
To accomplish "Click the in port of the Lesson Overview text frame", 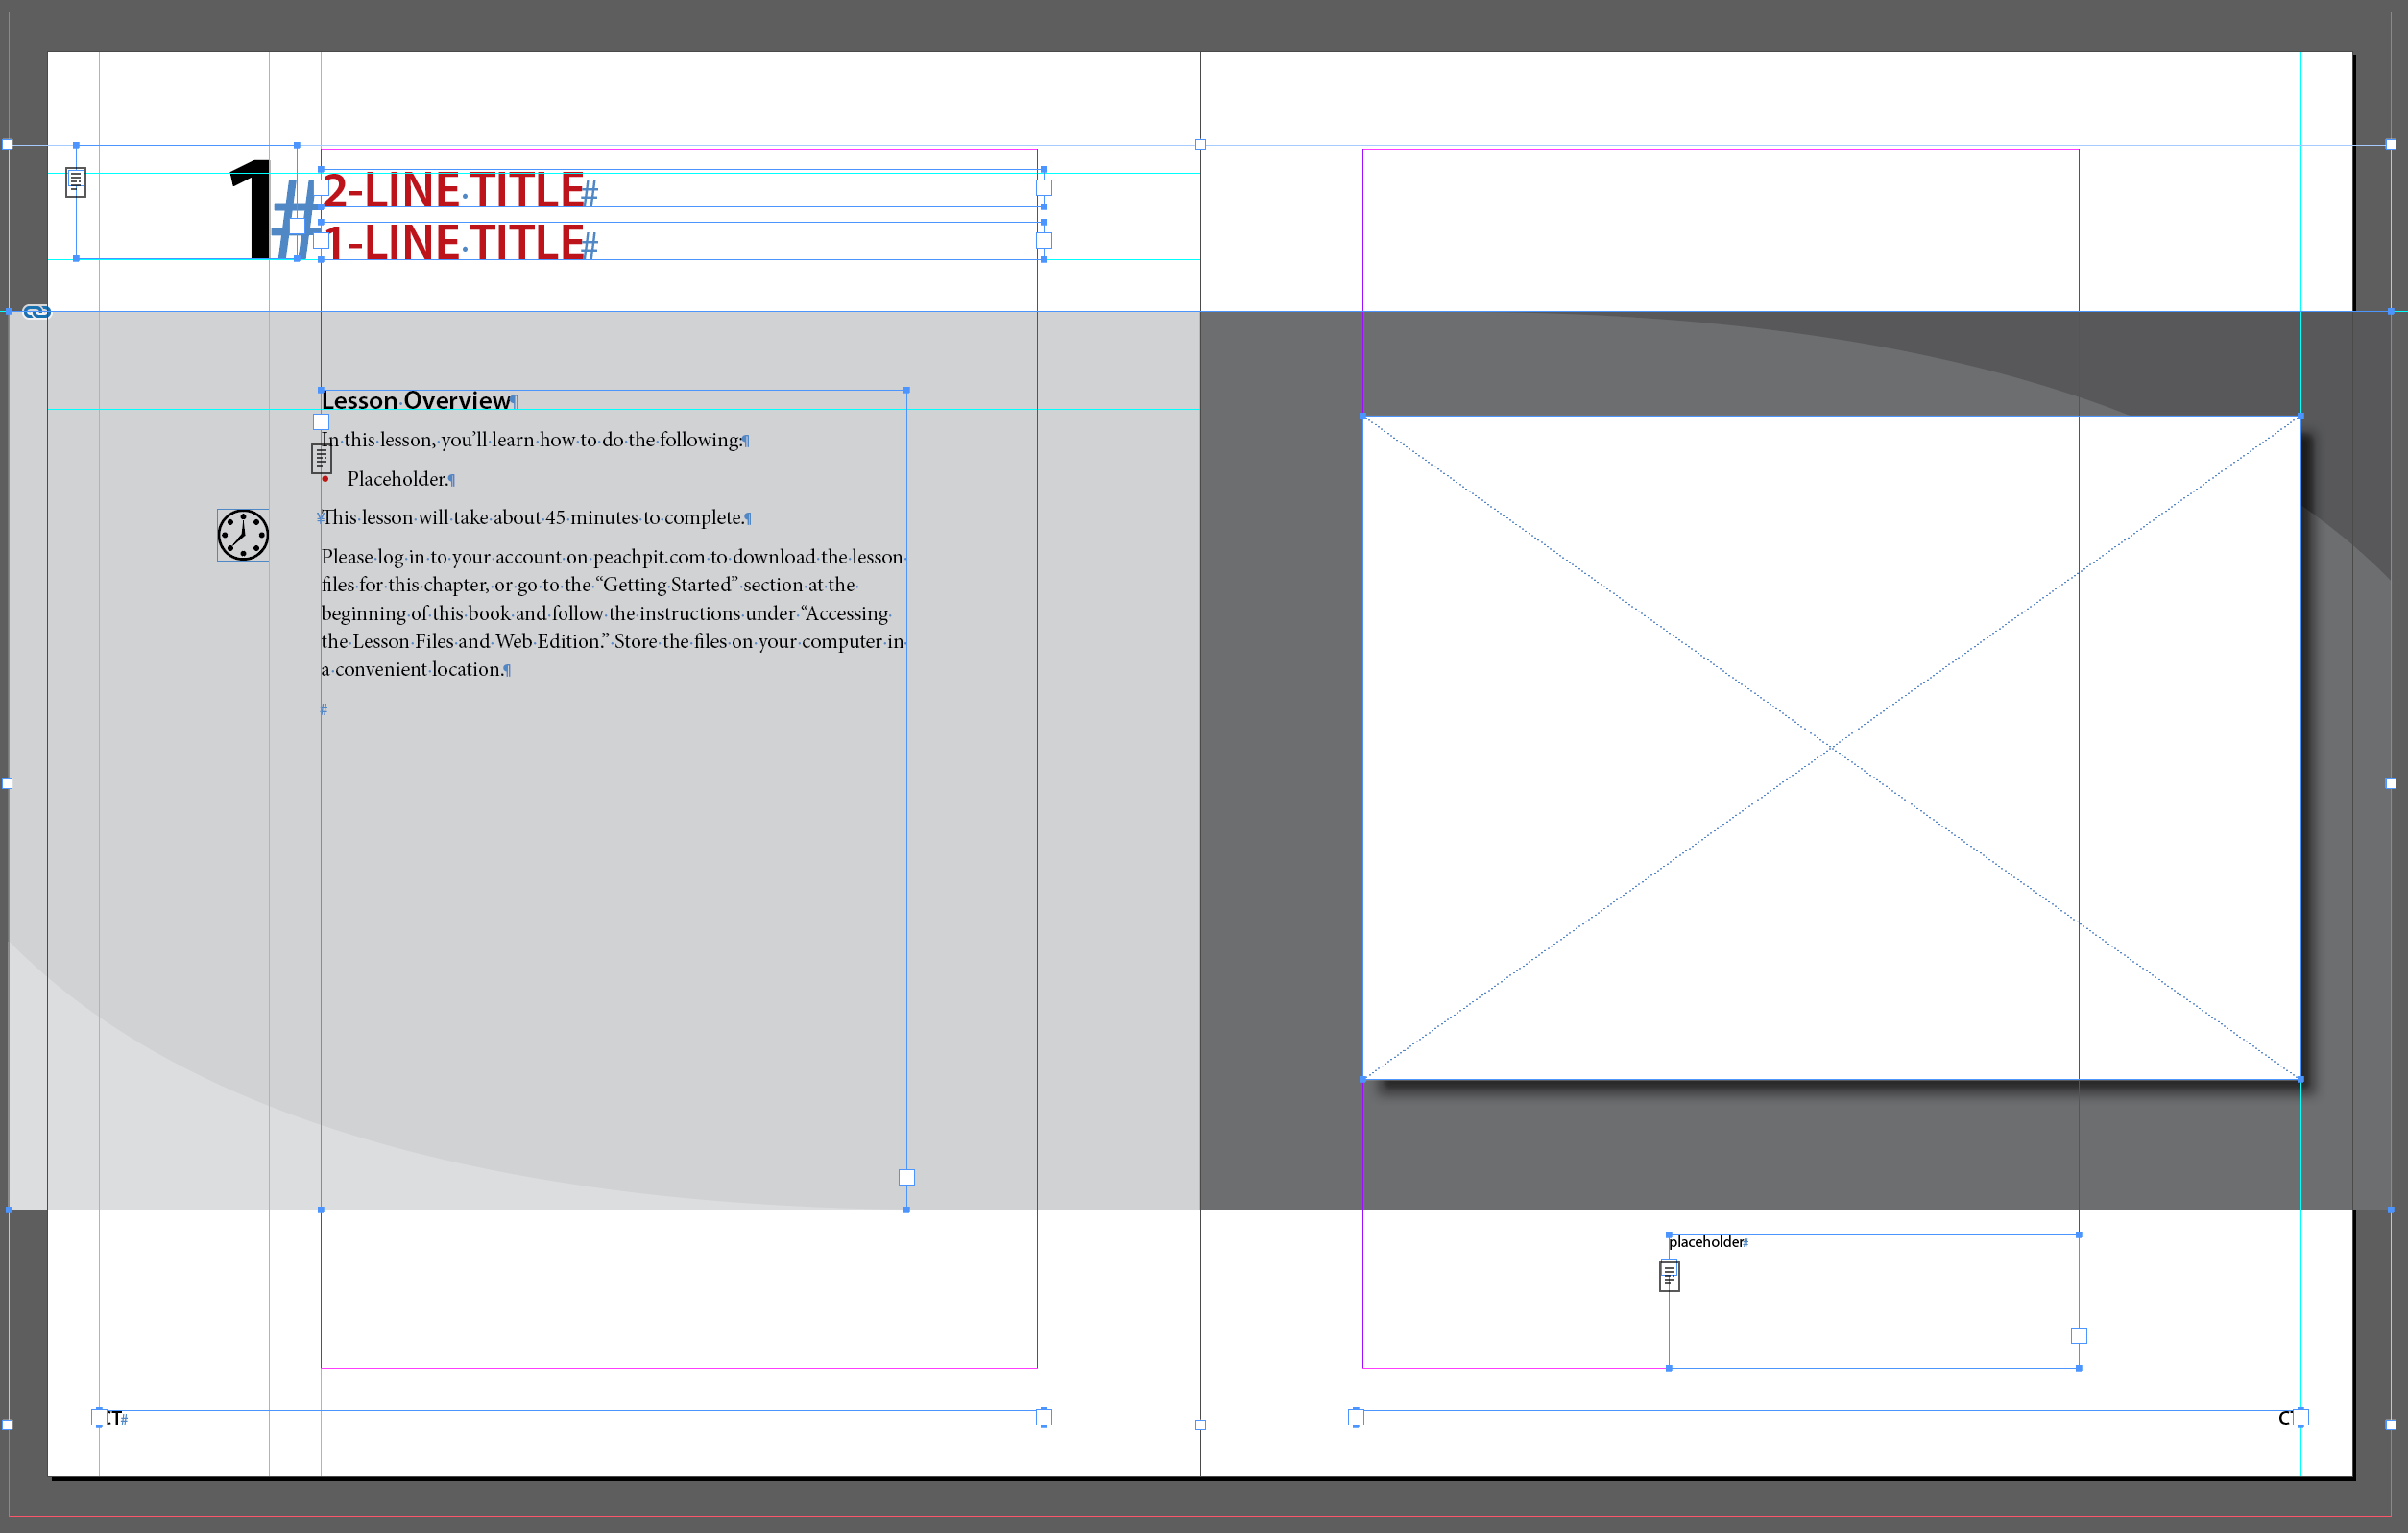I will [x=321, y=422].
